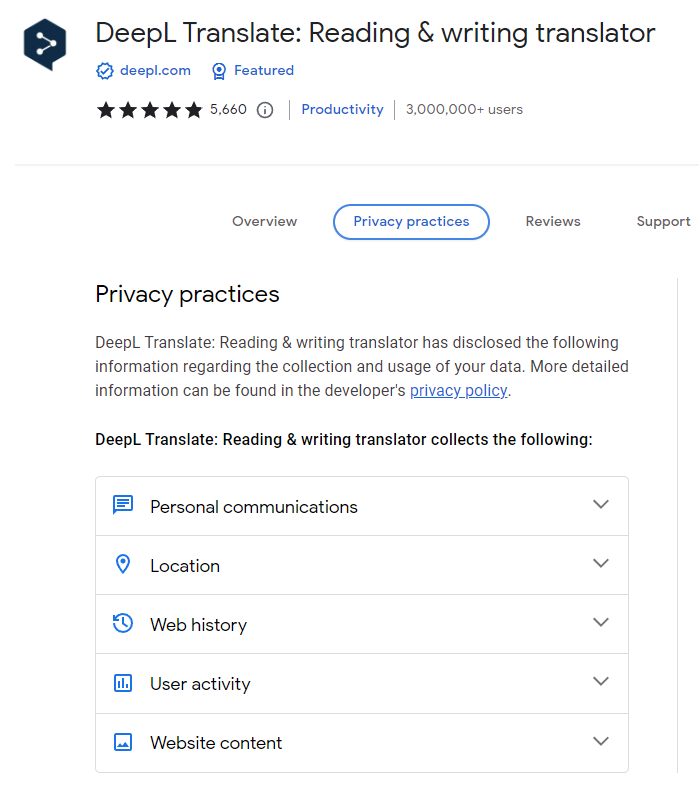
Task: Click the Web history row label
Action: (x=198, y=626)
